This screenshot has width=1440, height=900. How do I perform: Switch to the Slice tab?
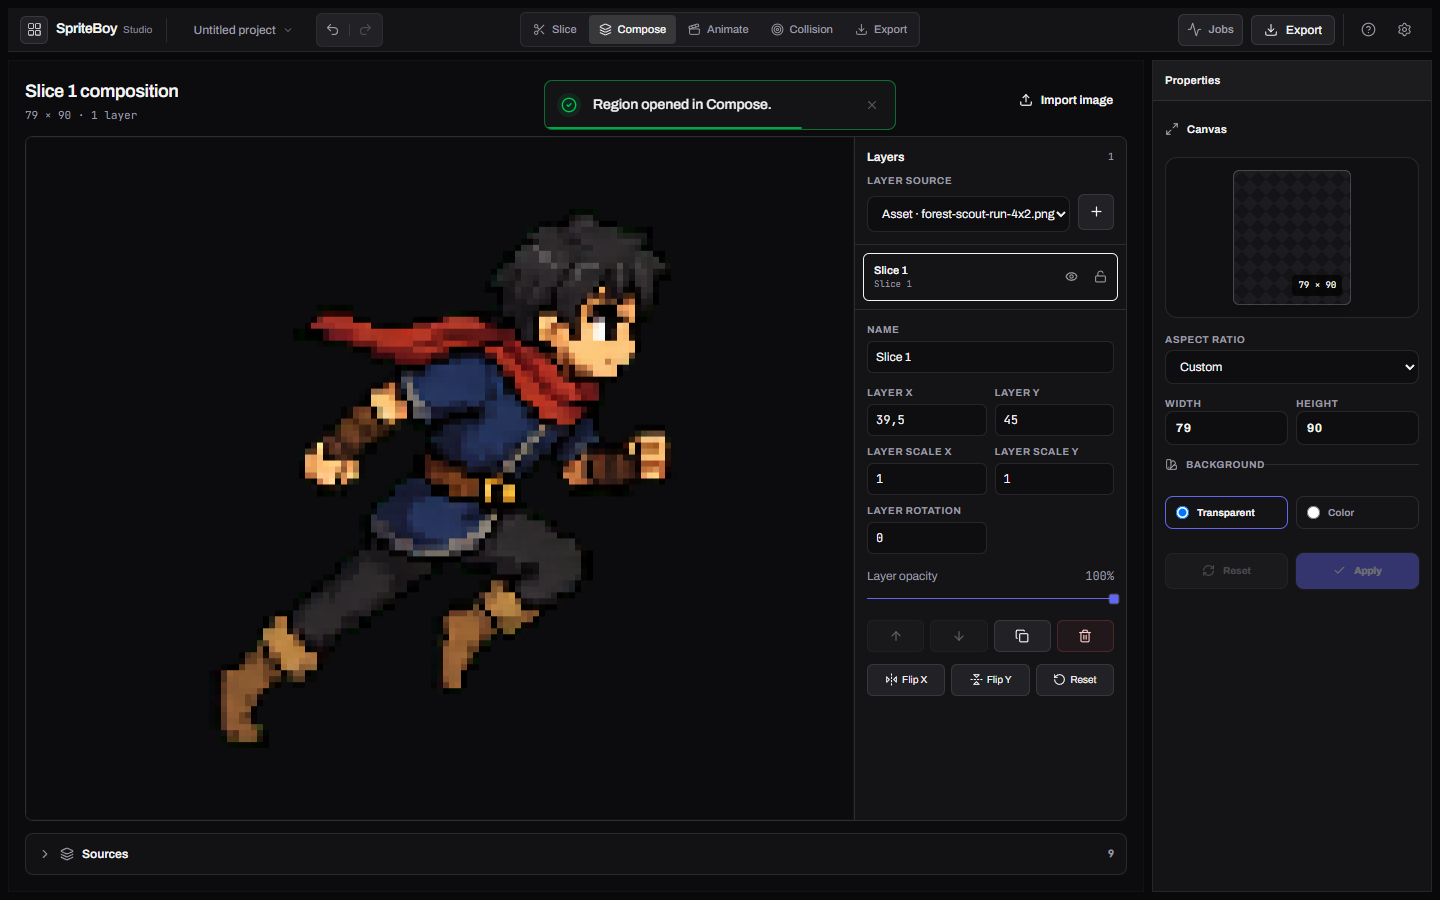(555, 30)
